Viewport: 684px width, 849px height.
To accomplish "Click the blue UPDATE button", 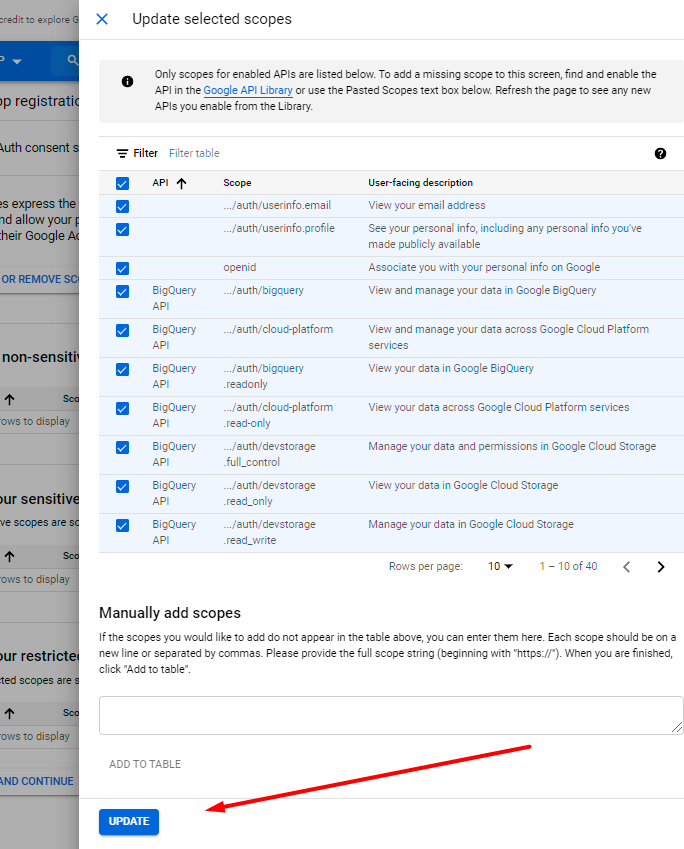I will coord(129,821).
